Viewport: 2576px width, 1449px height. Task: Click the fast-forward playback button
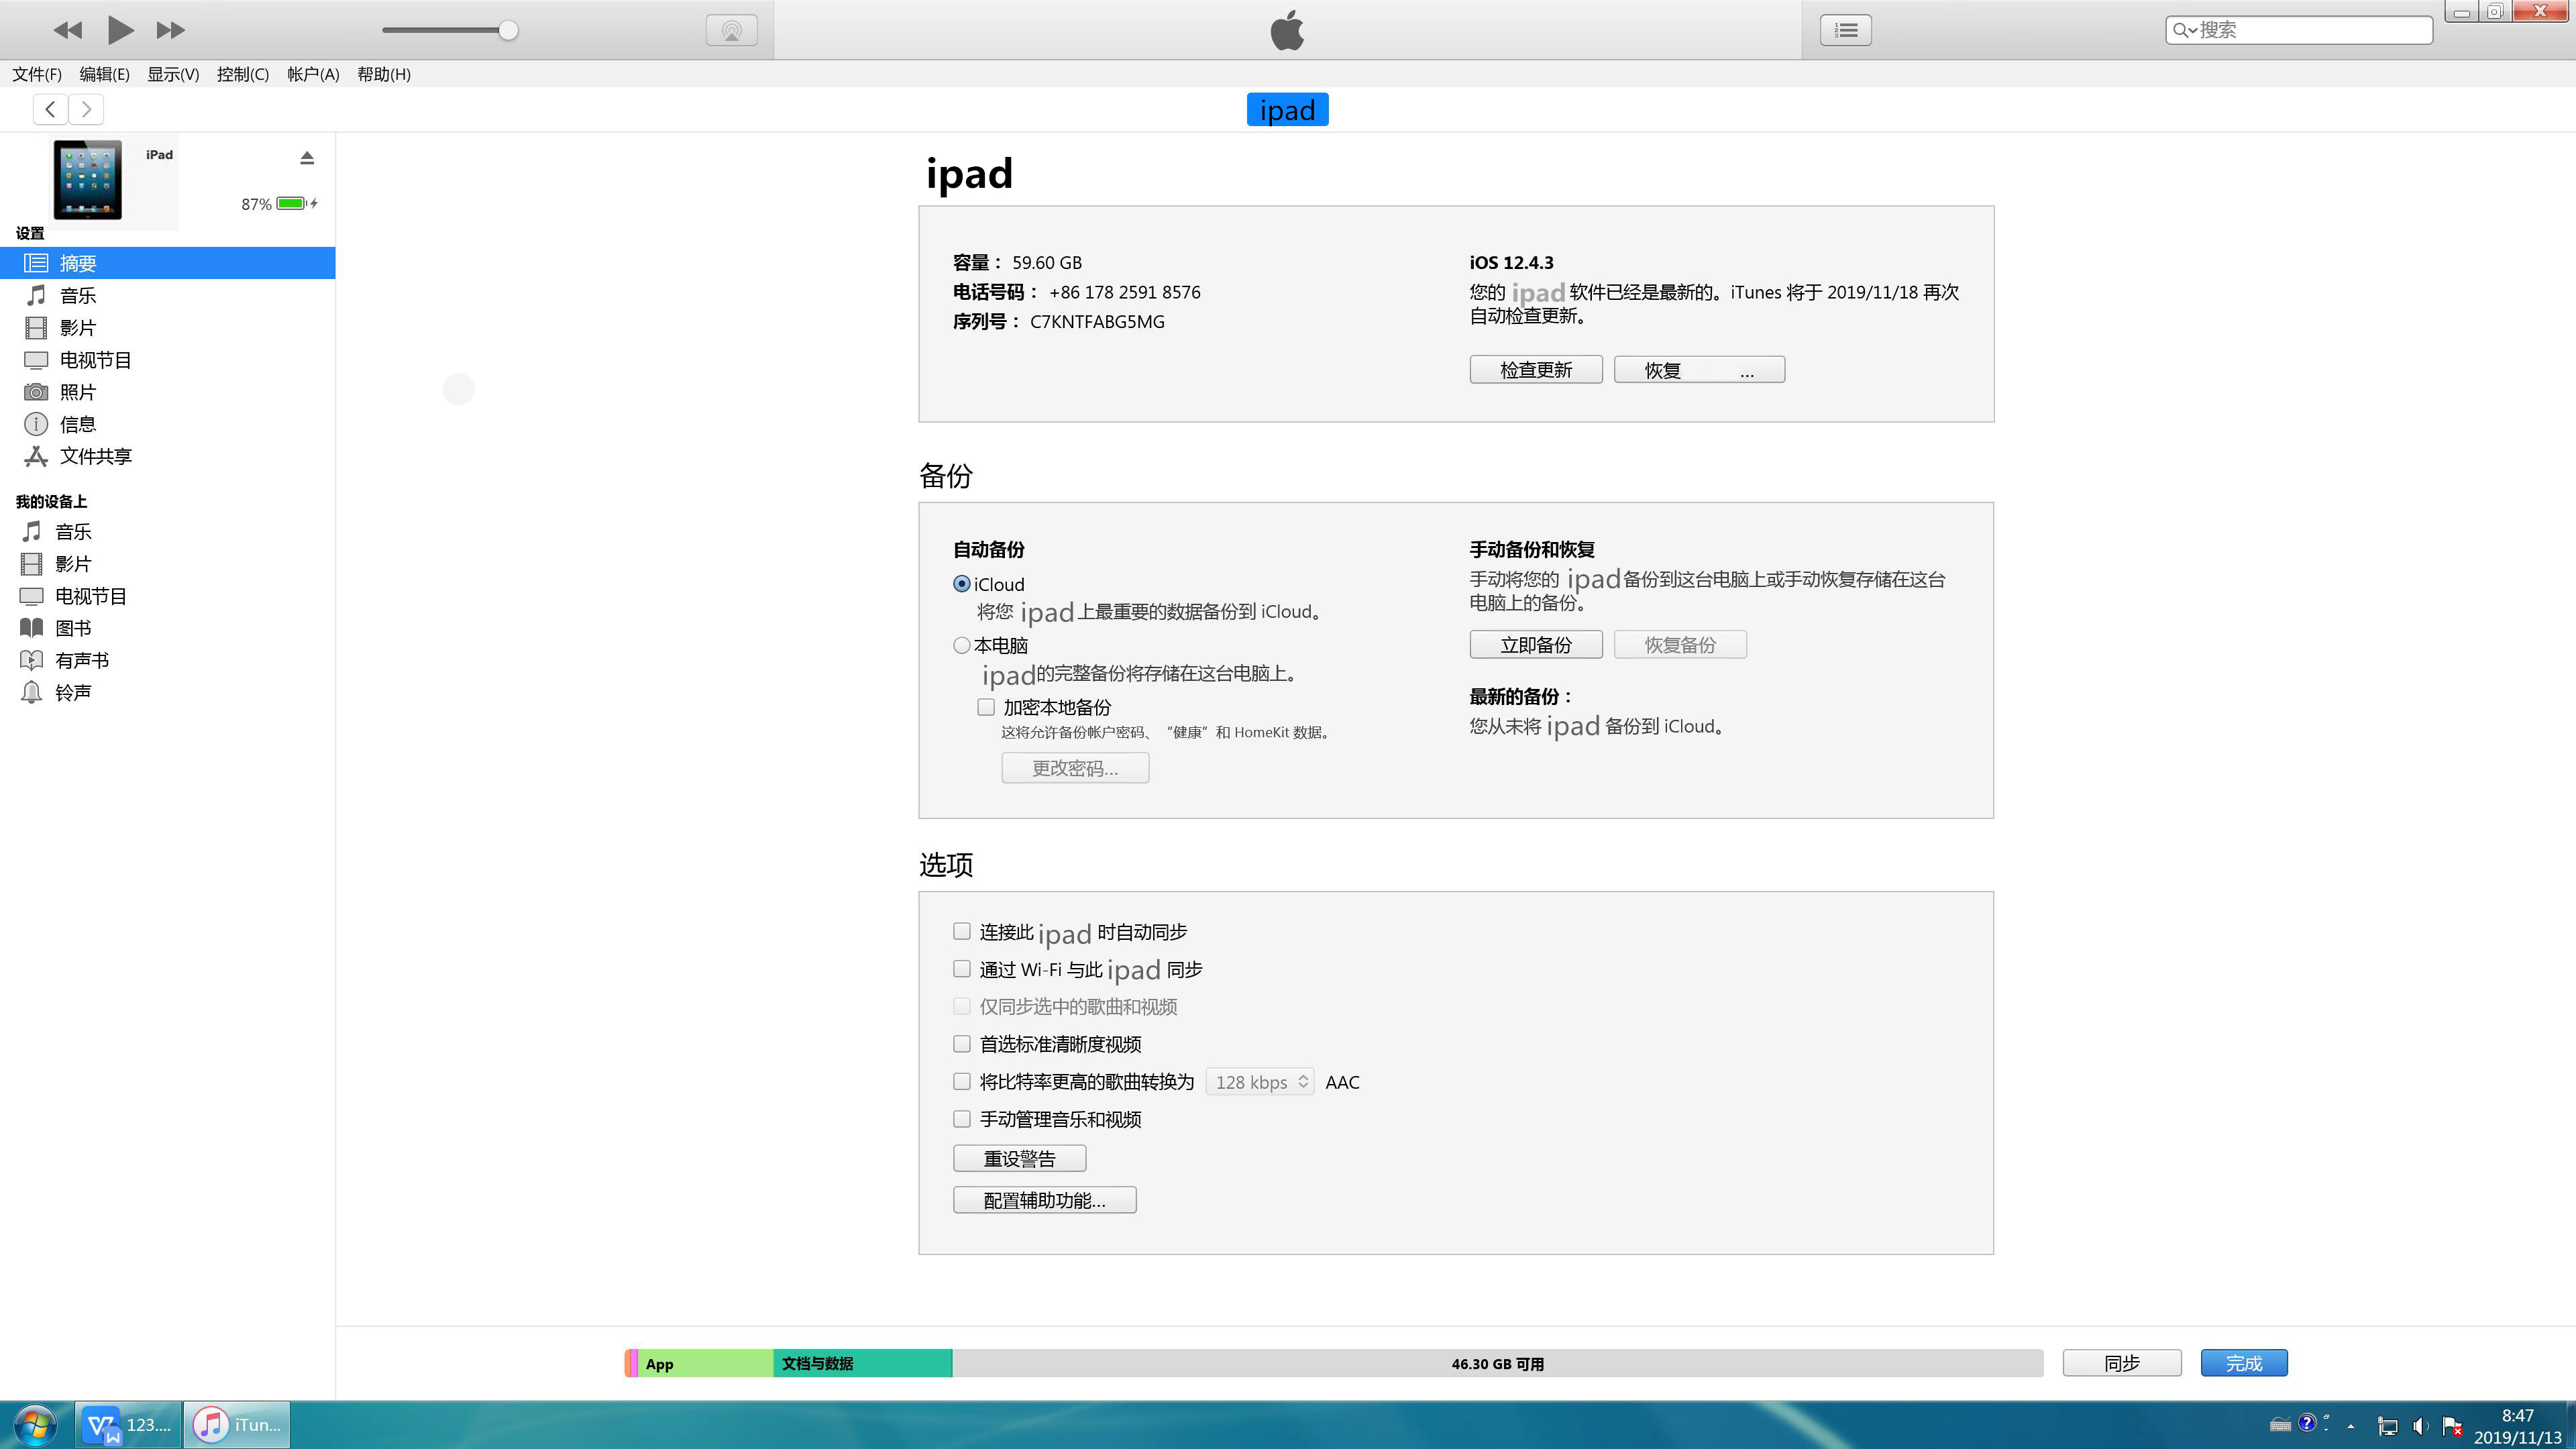point(171,30)
